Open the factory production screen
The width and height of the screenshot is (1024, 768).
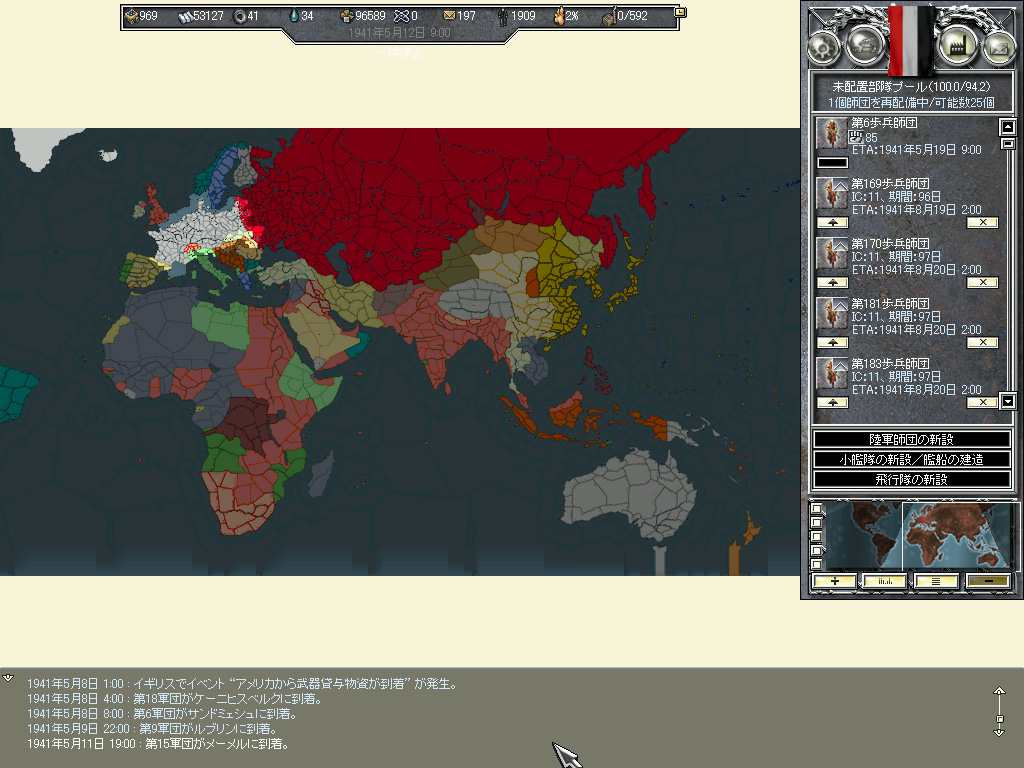957,45
